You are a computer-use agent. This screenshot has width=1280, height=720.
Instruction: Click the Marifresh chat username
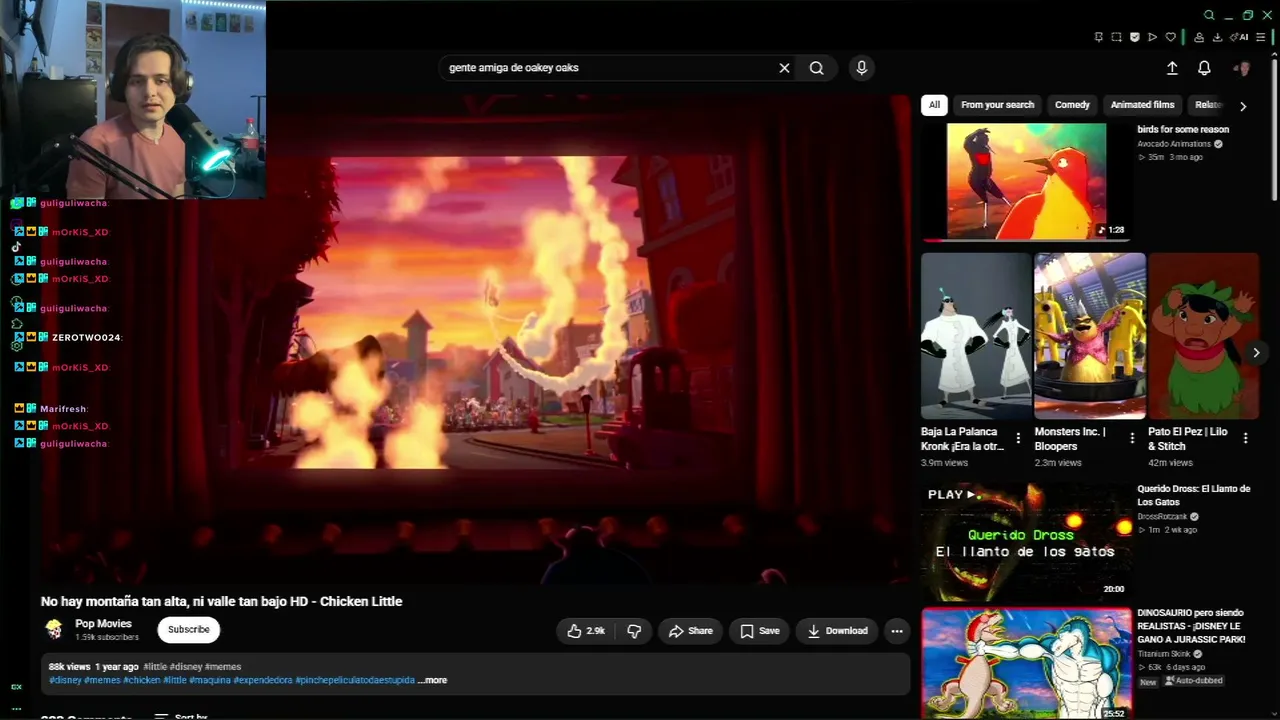click(x=63, y=409)
